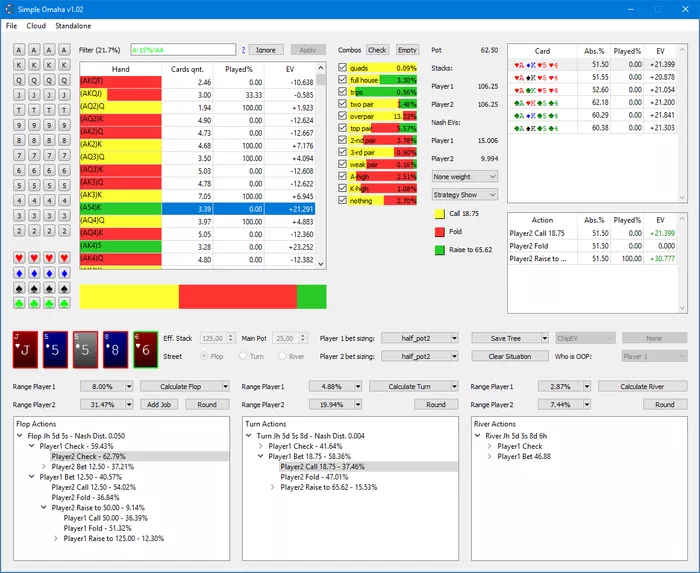The height and width of the screenshot is (573, 700).
Task: Click the first blue diamond suit button
Action: coord(19,274)
